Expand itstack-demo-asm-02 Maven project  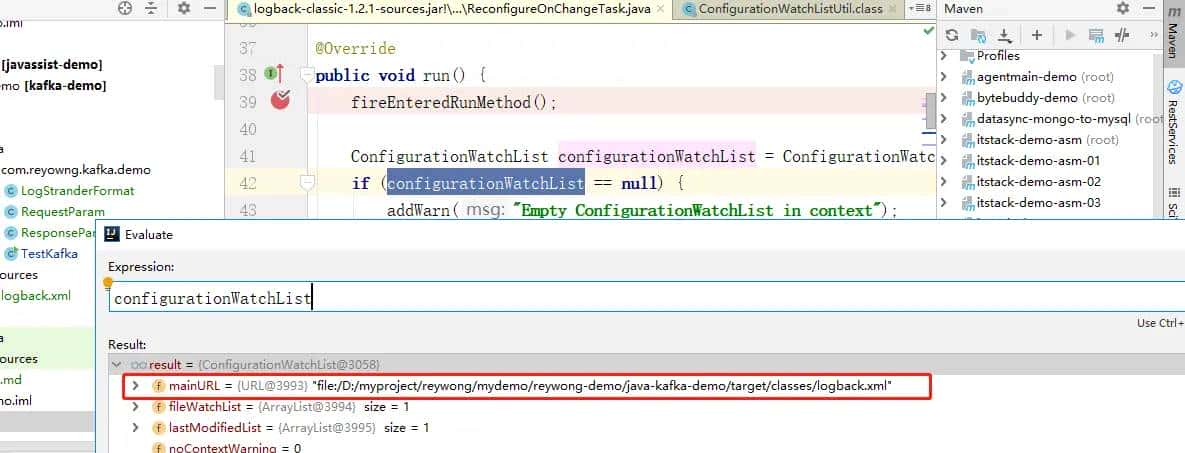(x=944, y=182)
